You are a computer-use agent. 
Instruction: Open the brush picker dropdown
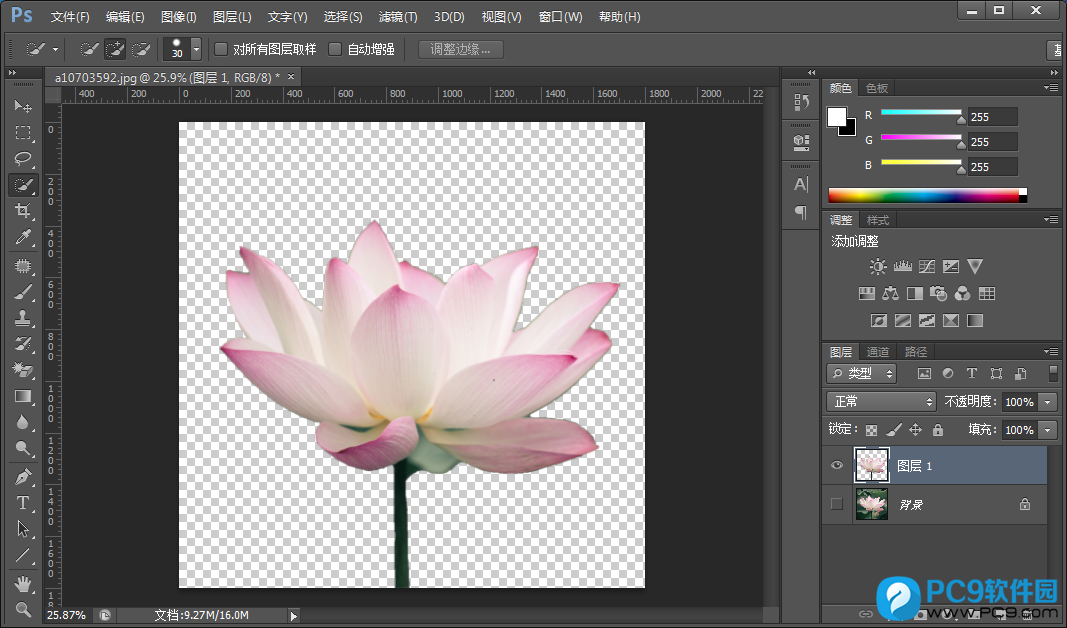(196, 49)
